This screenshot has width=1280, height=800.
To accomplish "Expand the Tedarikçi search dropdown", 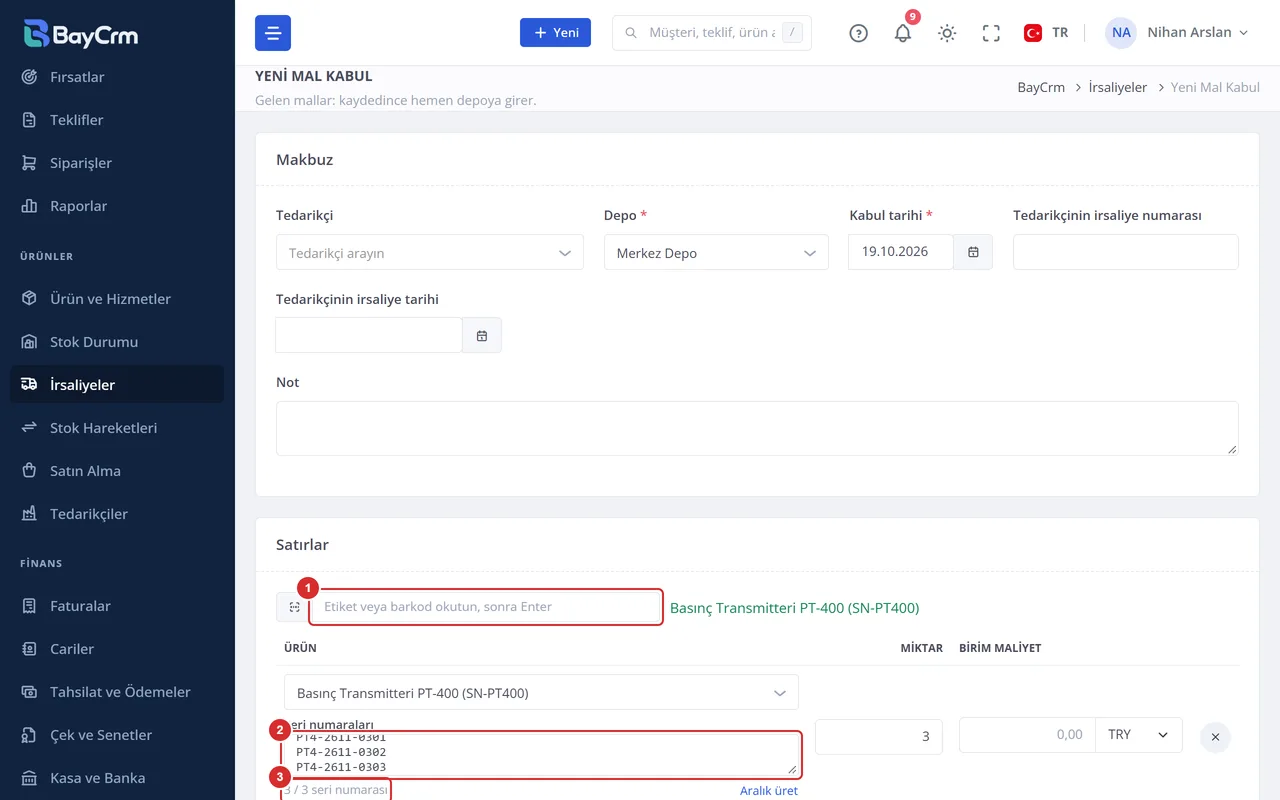I will pyautogui.click(x=430, y=253).
